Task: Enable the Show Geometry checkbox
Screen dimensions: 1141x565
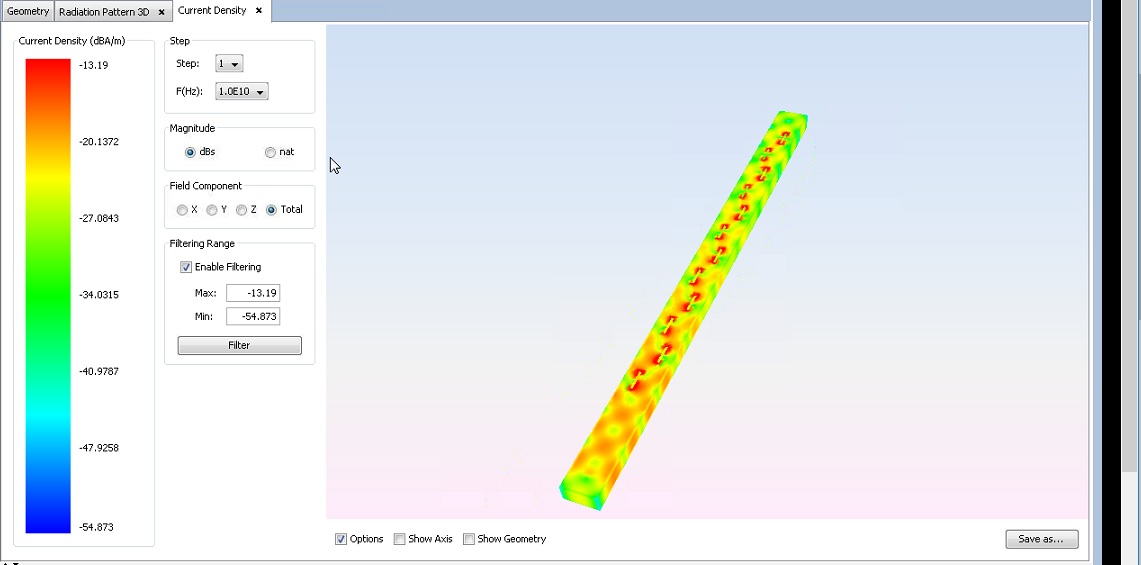Action: click(x=469, y=539)
